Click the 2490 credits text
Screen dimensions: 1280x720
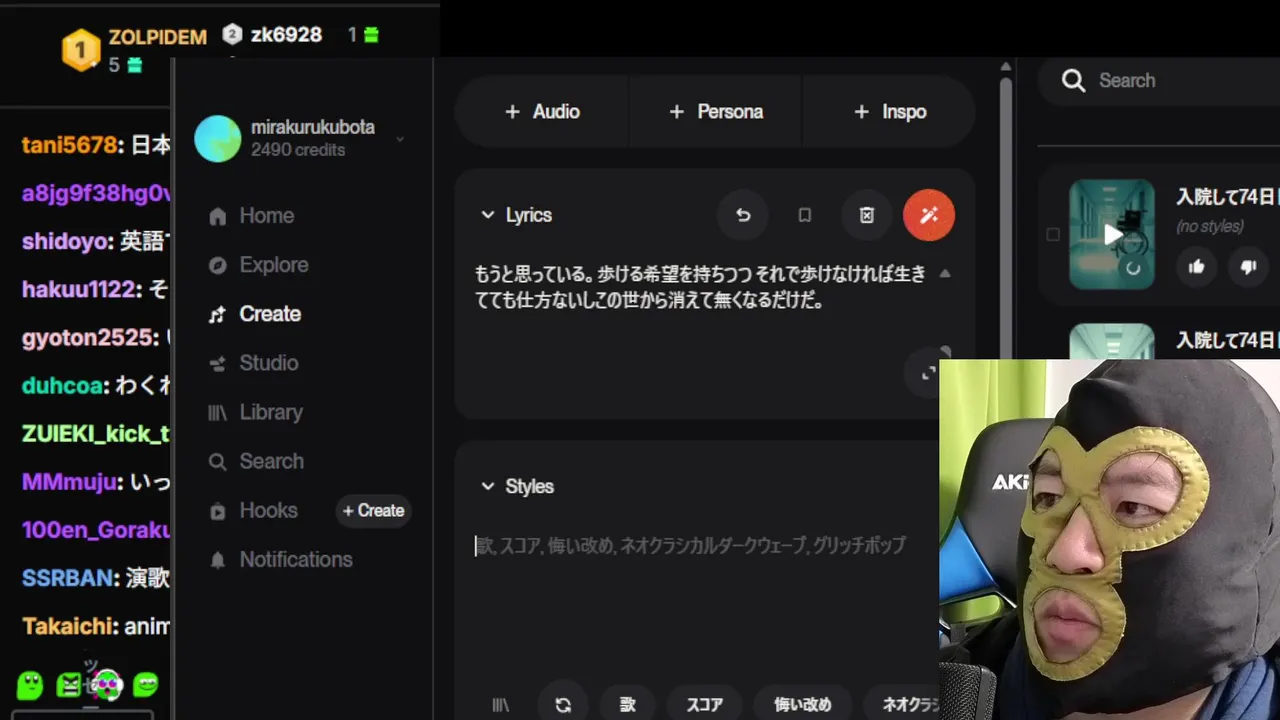(298, 150)
